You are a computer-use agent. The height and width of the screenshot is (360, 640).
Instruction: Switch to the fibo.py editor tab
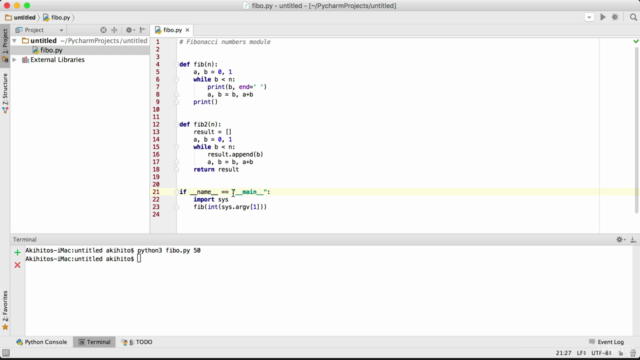172,30
